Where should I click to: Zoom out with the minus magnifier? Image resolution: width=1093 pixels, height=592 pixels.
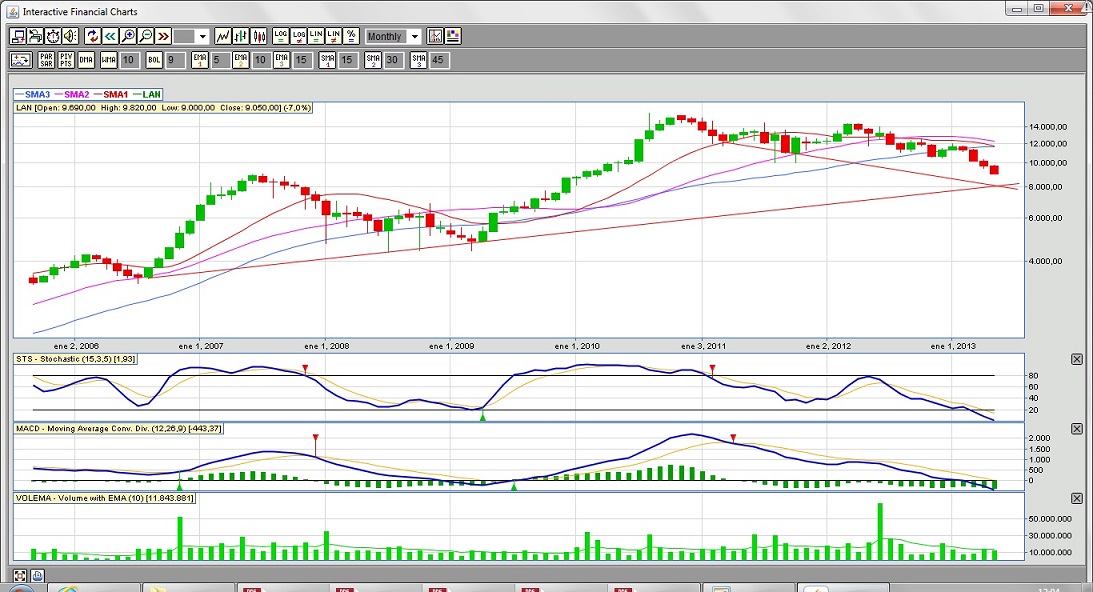point(146,36)
